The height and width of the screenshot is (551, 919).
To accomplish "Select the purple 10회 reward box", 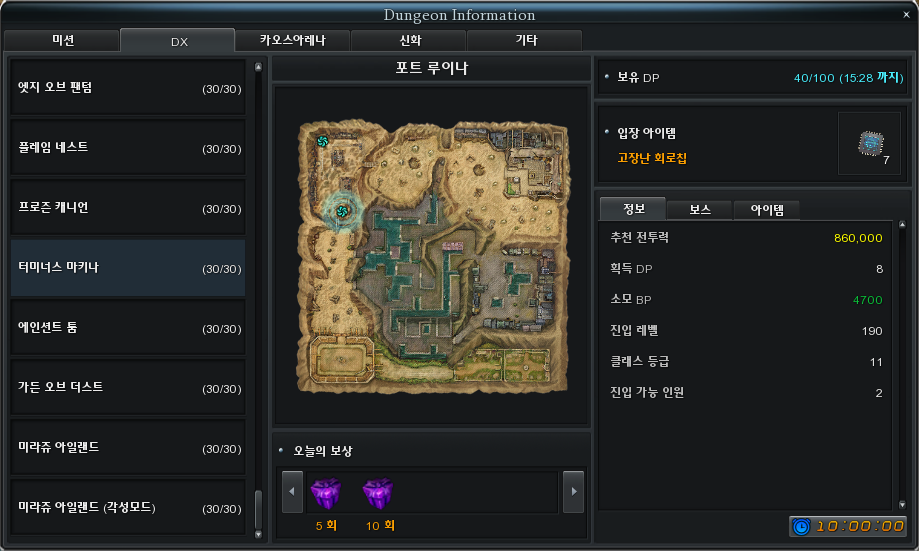I will tap(378, 493).
